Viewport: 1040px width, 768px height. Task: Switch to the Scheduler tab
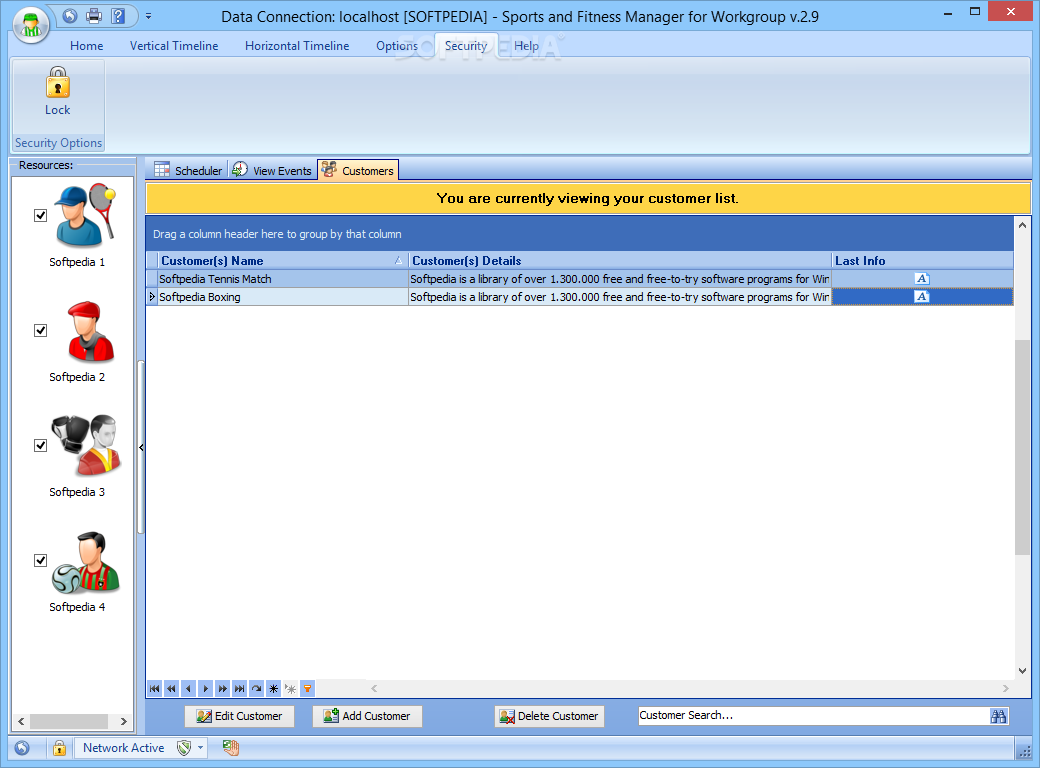pyautogui.click(x=188, y=170)
